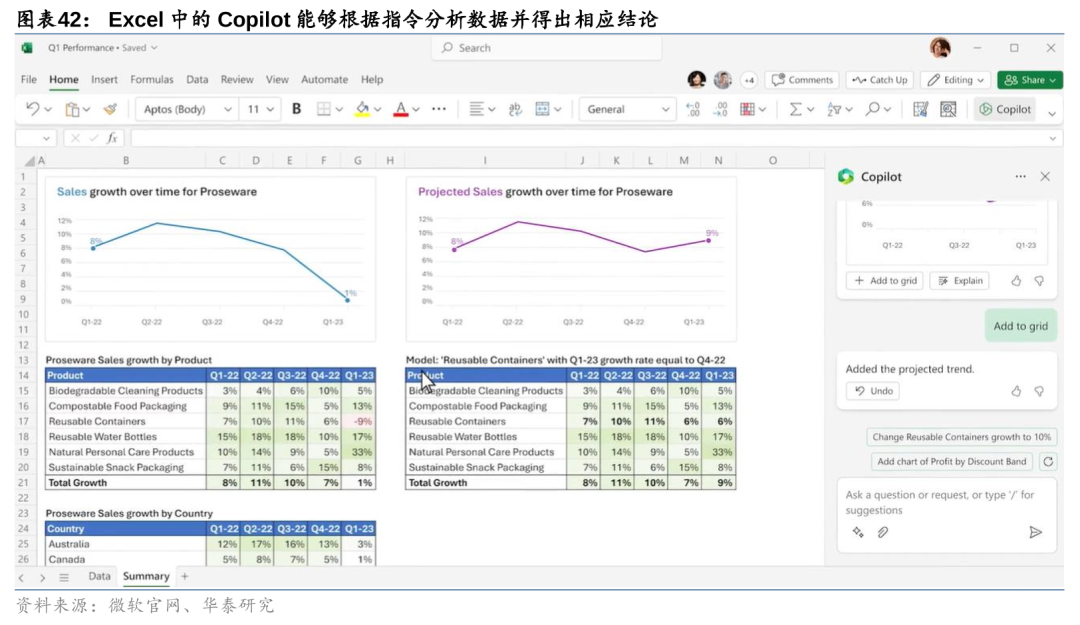The image size is (1080, 625).
Task: Switch to the Formulas tab
Action: 152,79
